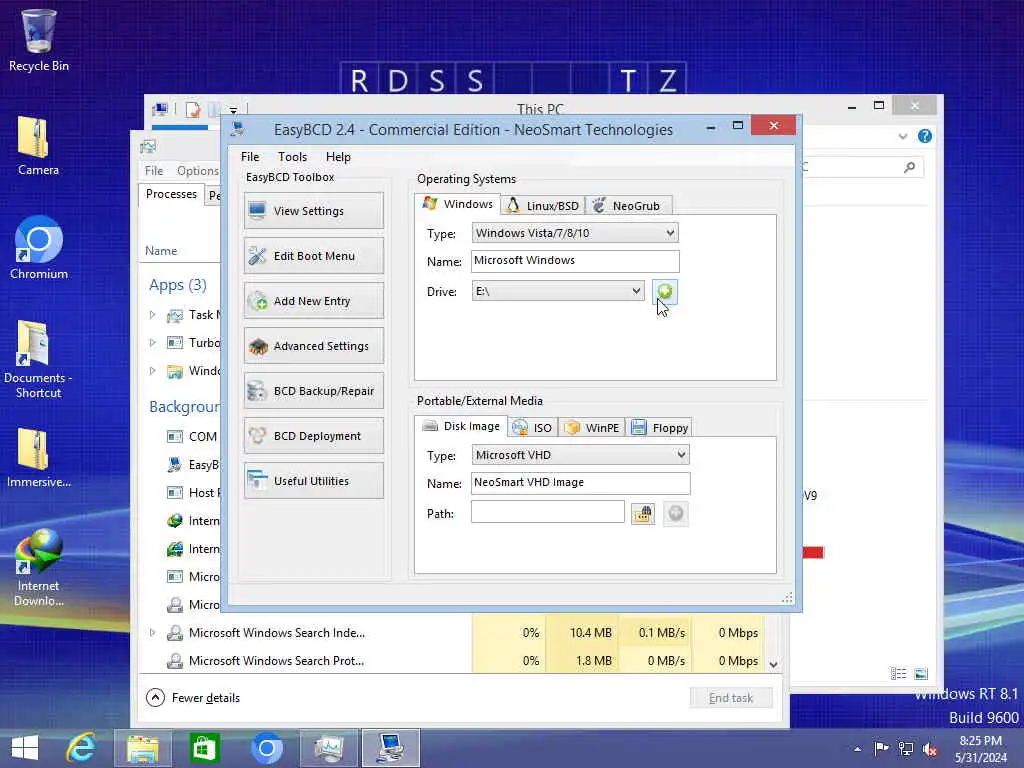Open Internet Explorer from taskbar

[x=81, y=748]
